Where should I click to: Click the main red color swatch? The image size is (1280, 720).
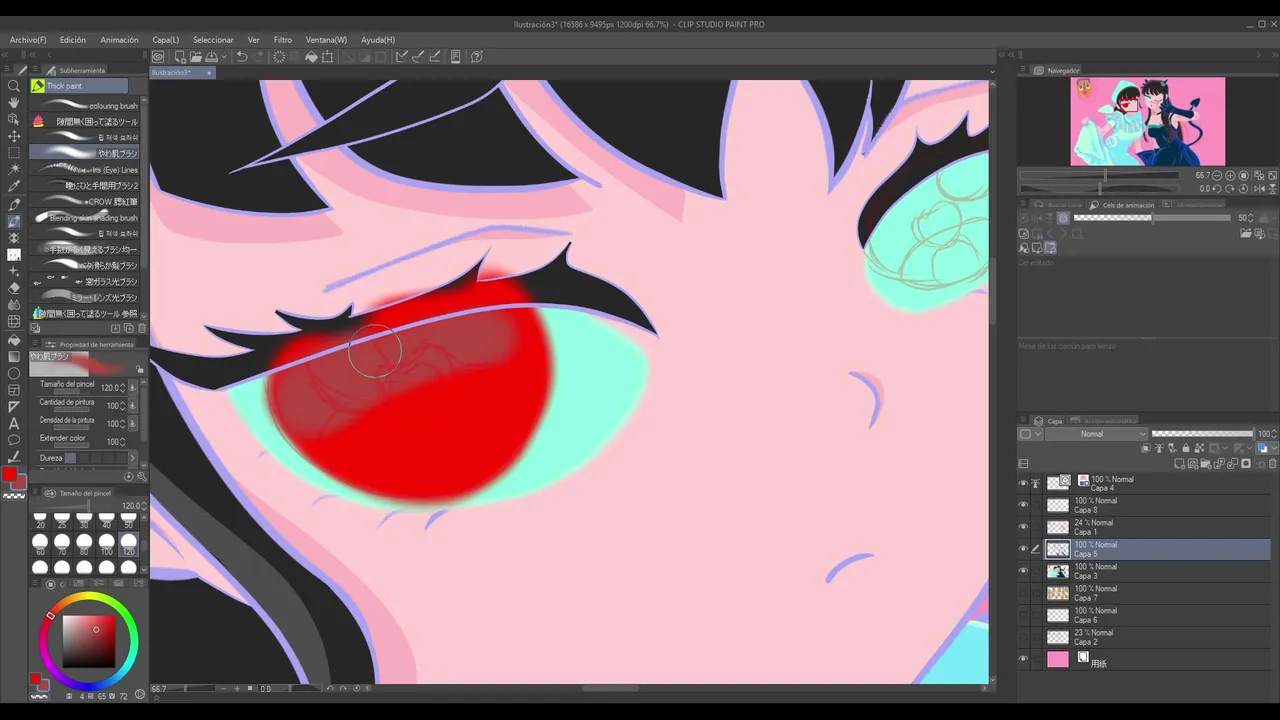10,474
